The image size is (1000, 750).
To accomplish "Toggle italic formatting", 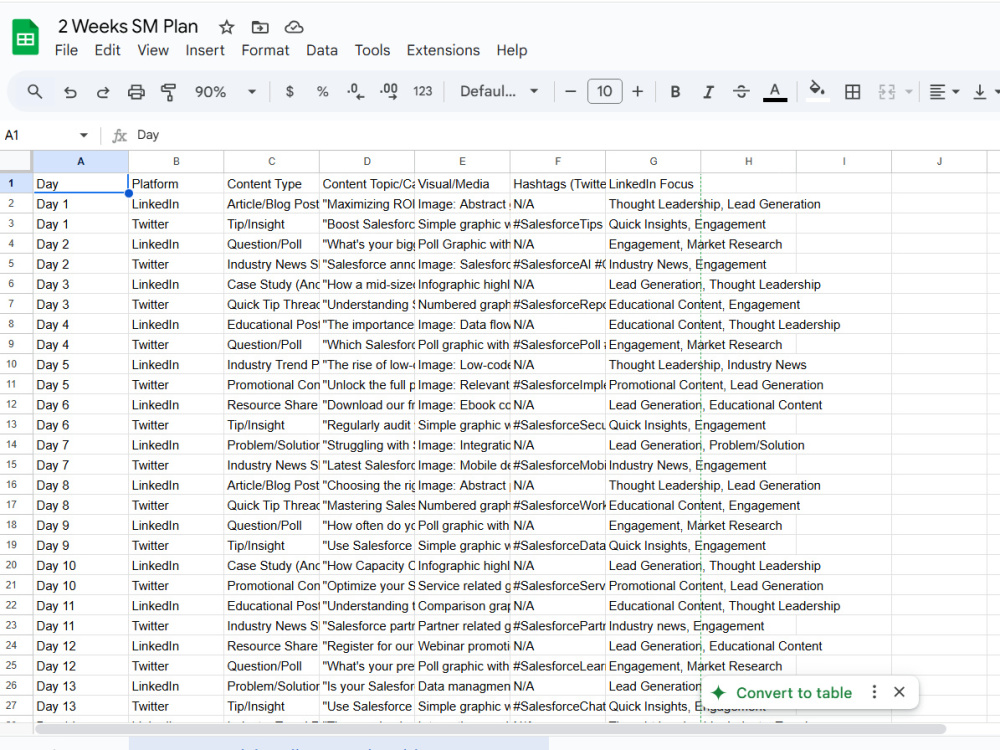I will 708,92.
